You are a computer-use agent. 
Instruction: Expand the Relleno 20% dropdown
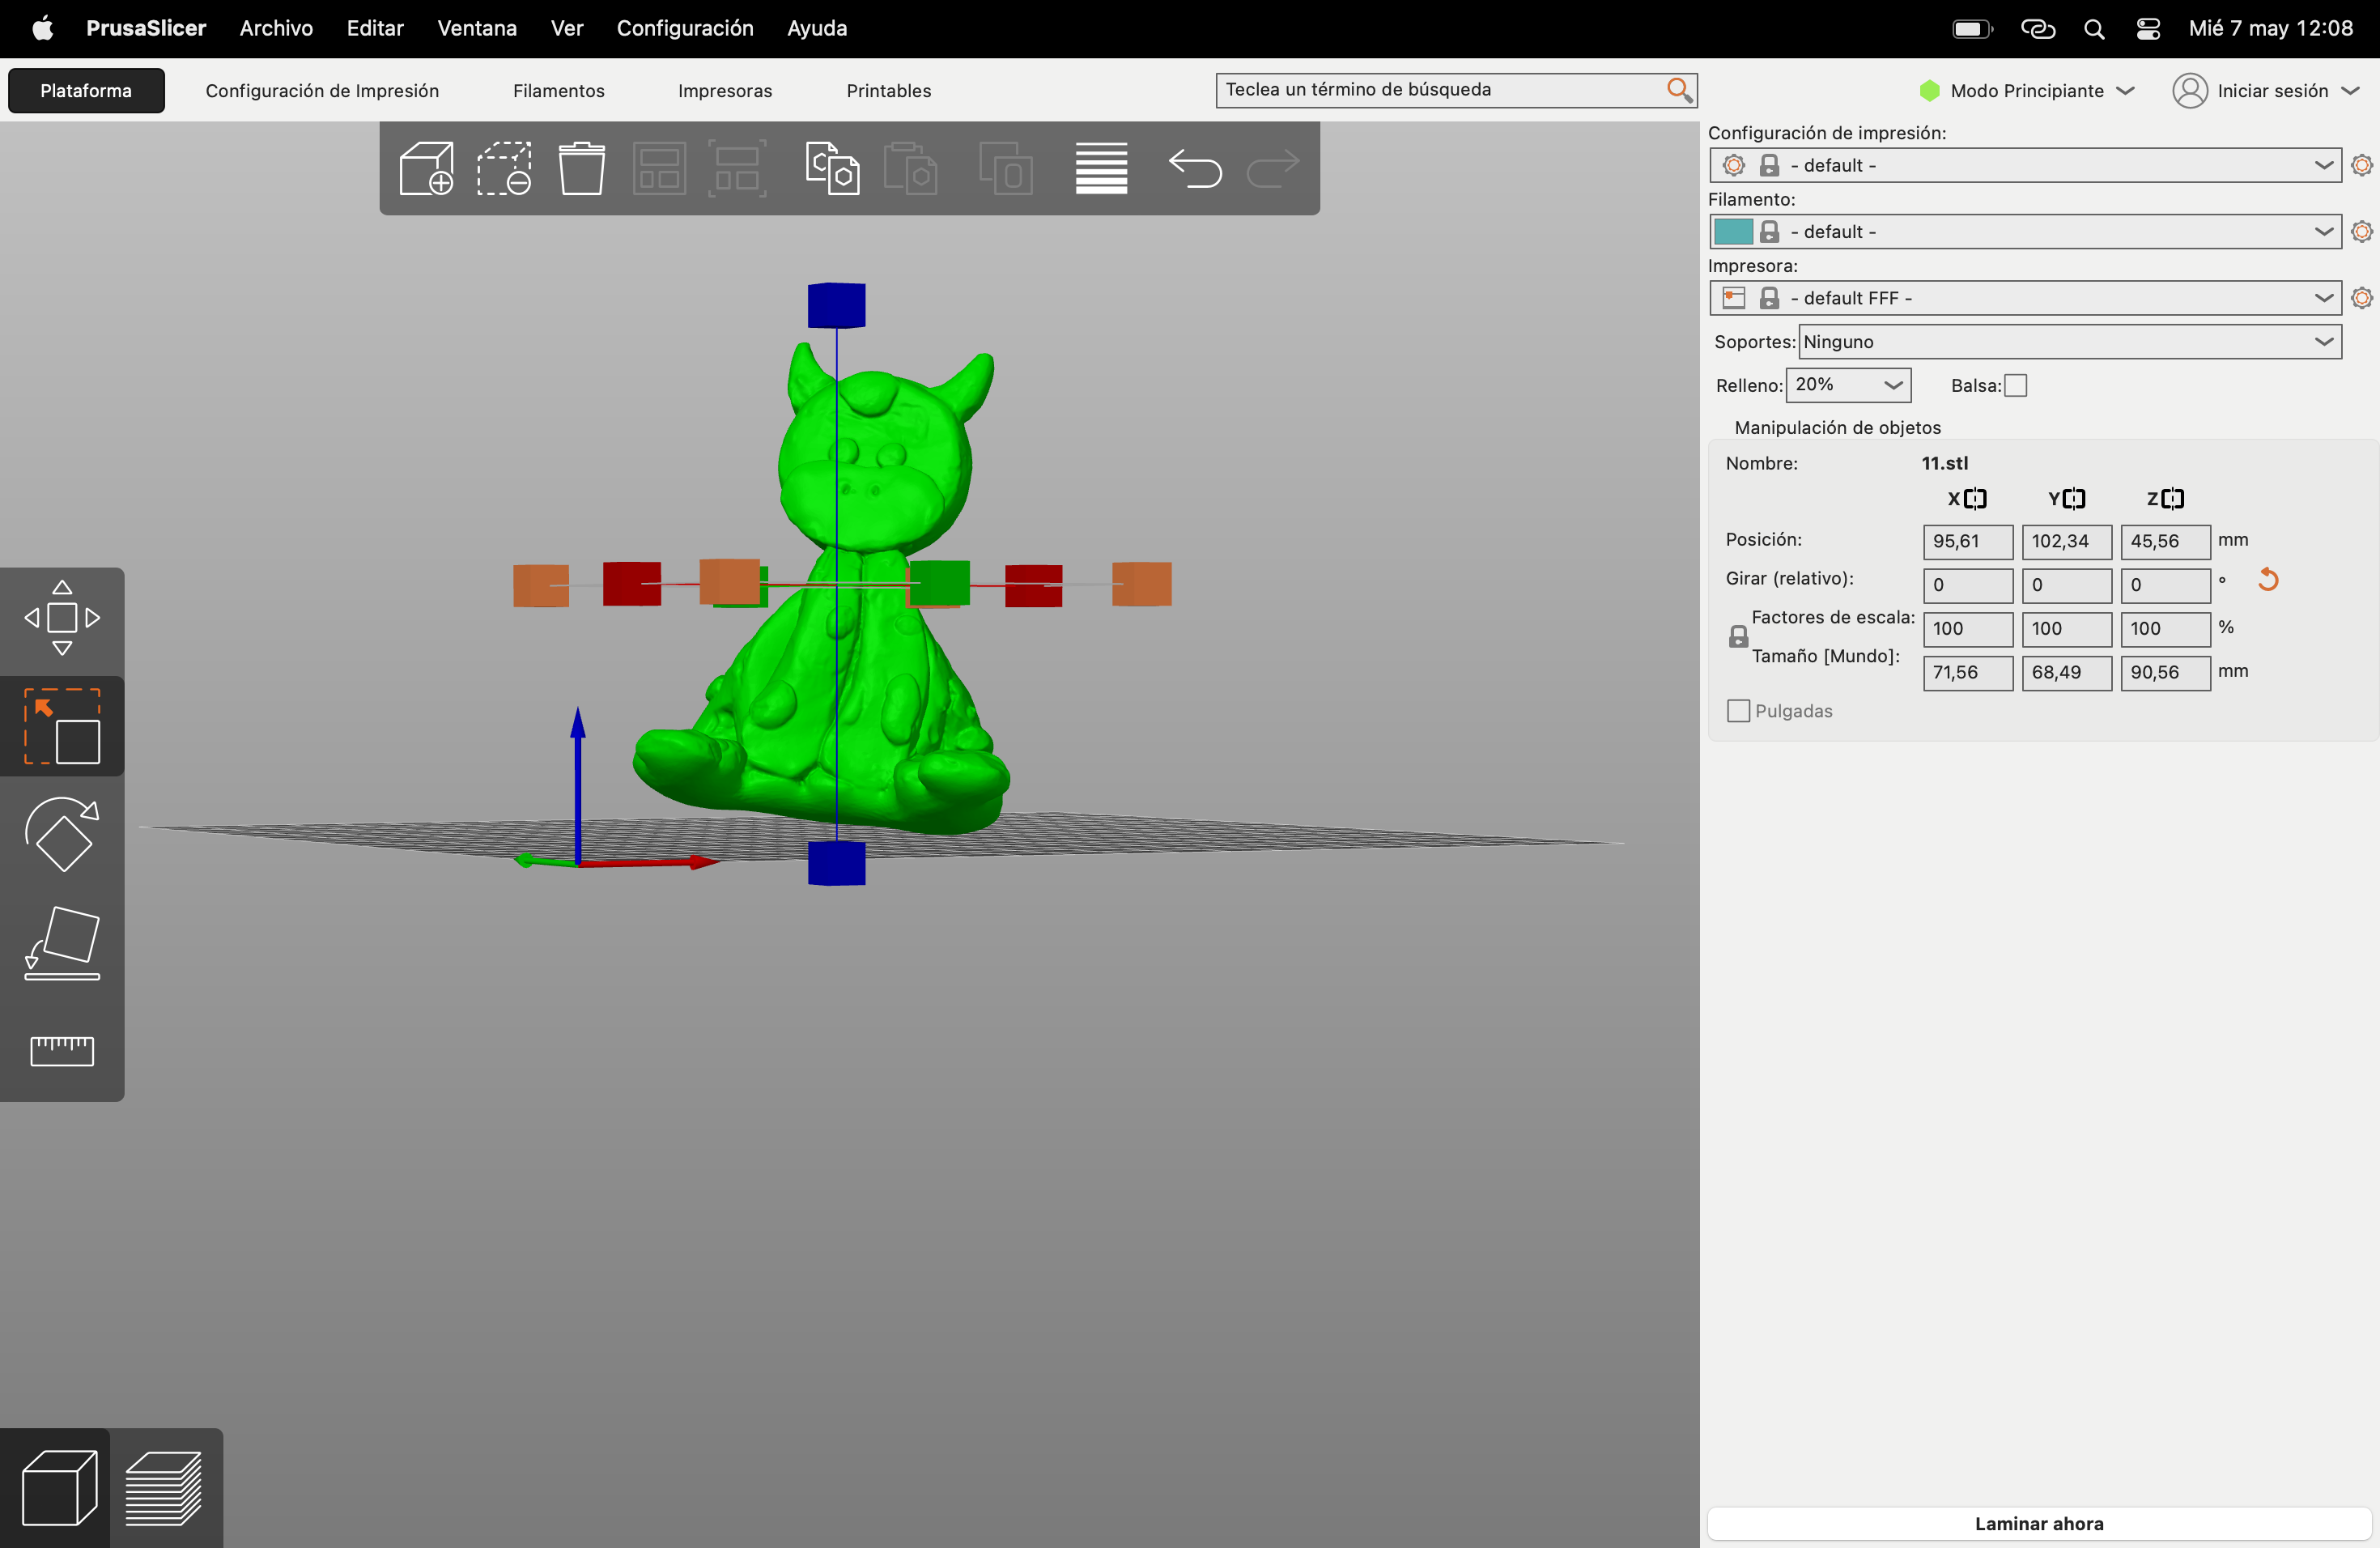(x=1848, y=385)
